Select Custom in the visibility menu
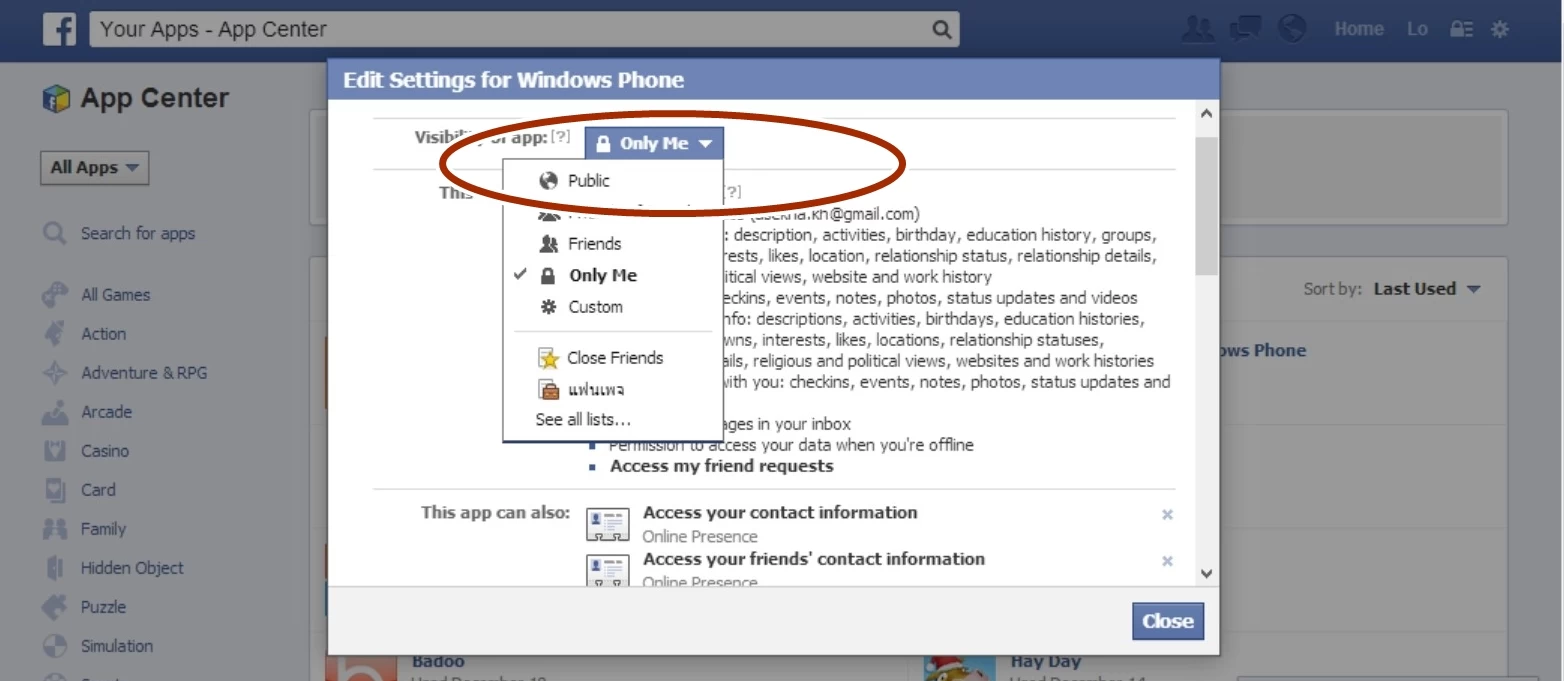Screen dimensions: 1564x681 pos(612,307)
